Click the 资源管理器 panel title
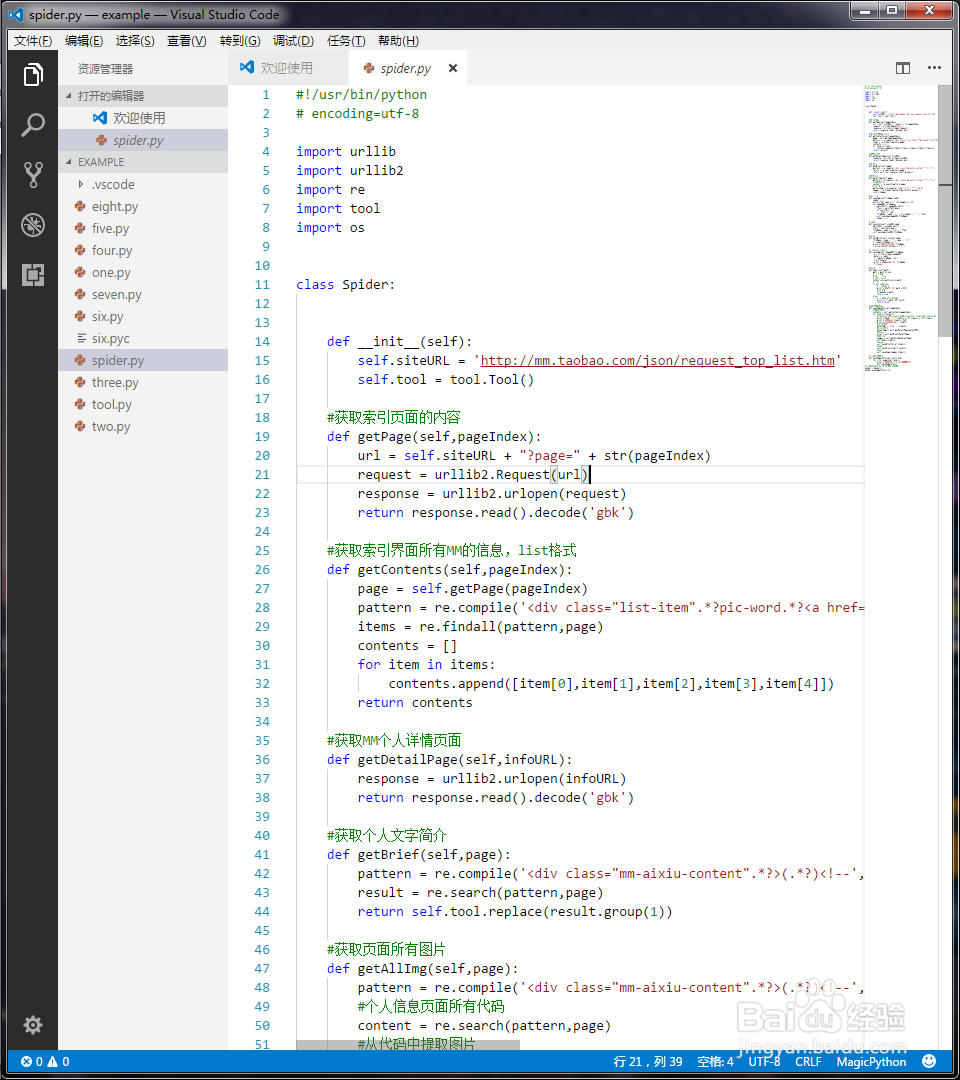Viewport: 960px width, 1080px height. (105, 69)
